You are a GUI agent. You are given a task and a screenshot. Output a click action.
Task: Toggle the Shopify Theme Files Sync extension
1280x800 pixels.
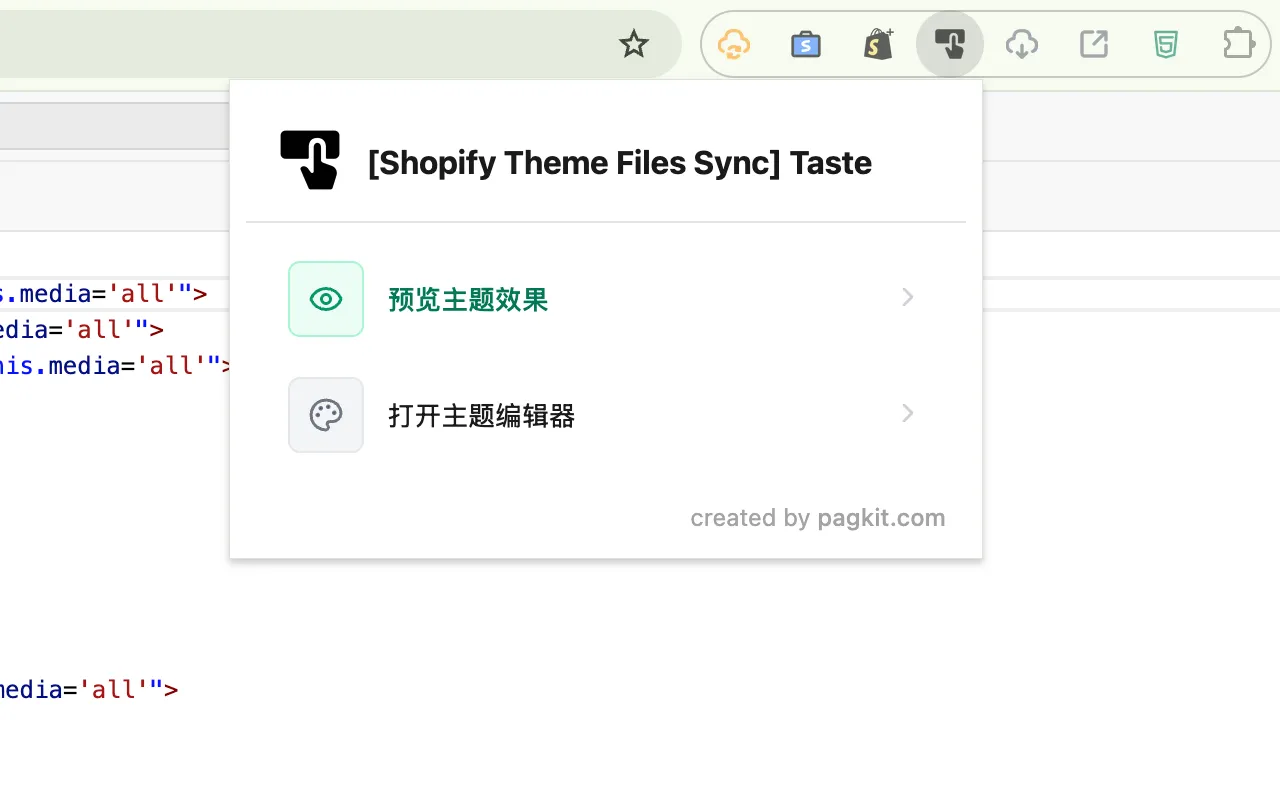pos(950,44)
